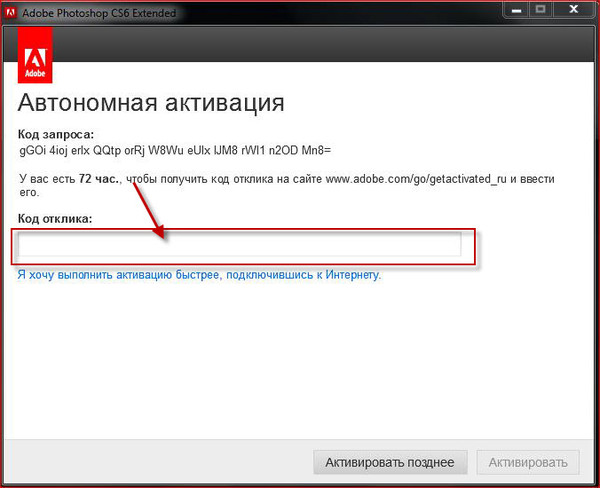600x488 pixels.
Task: Click the word его. under the instructions
Action: 28,192
